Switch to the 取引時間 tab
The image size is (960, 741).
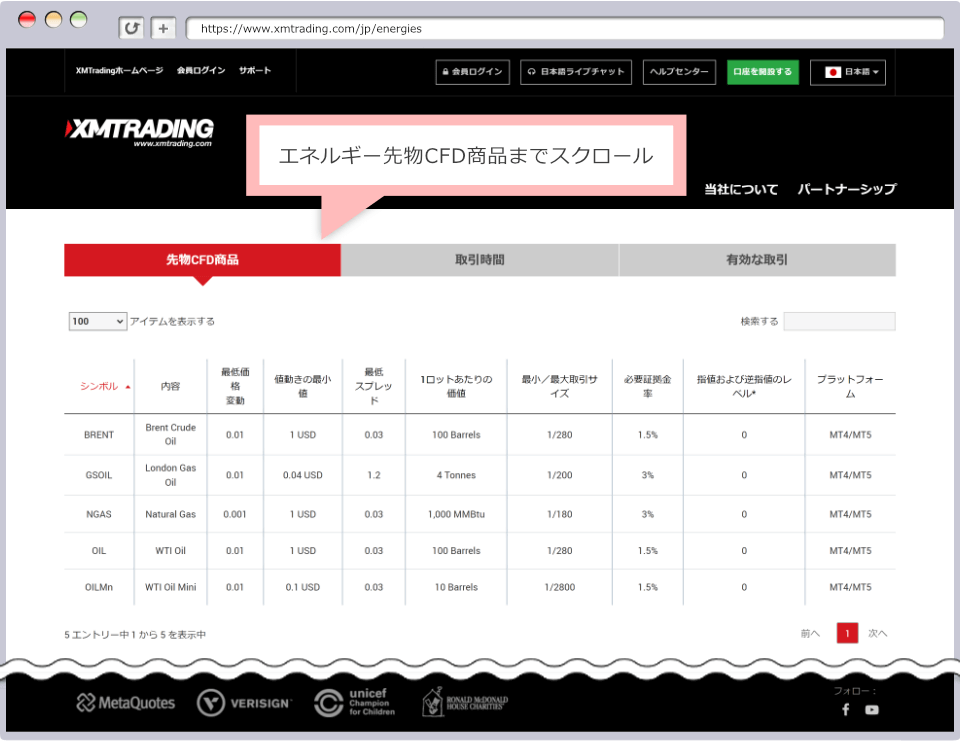coord(479,260)
